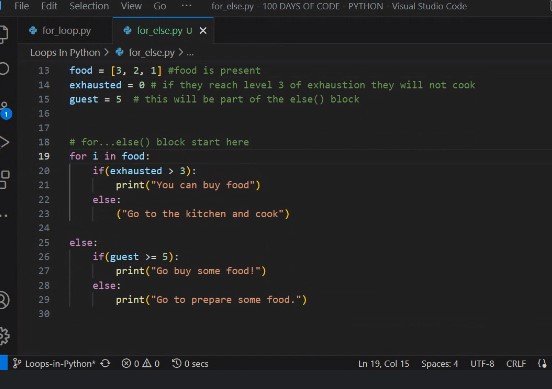
Task: Click the print "Go to prepare some food." line
Action: [211, 300]
